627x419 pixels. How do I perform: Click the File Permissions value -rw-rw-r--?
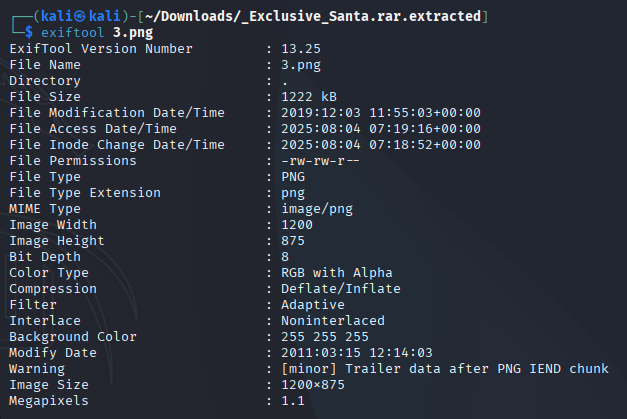[320, 161]
